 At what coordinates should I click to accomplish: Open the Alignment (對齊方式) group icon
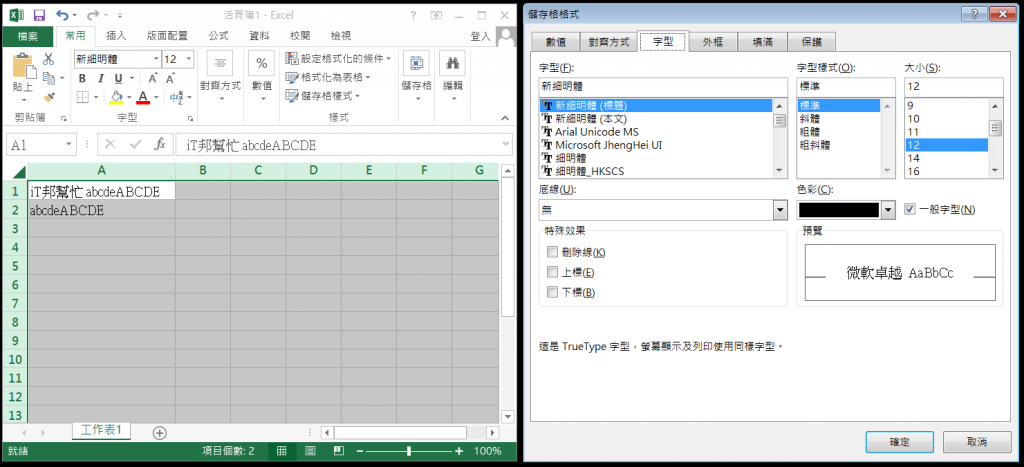[220, 63]
